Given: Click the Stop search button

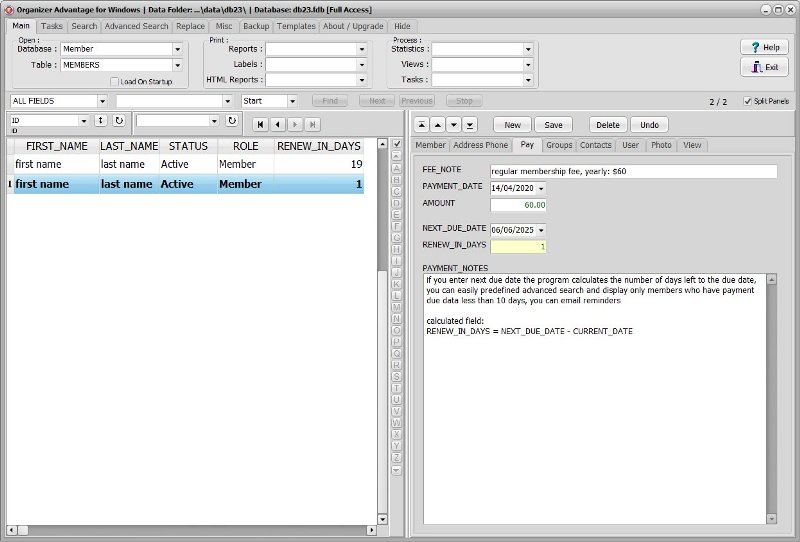Looking at the screenshot, I should (x=464, y=101).
